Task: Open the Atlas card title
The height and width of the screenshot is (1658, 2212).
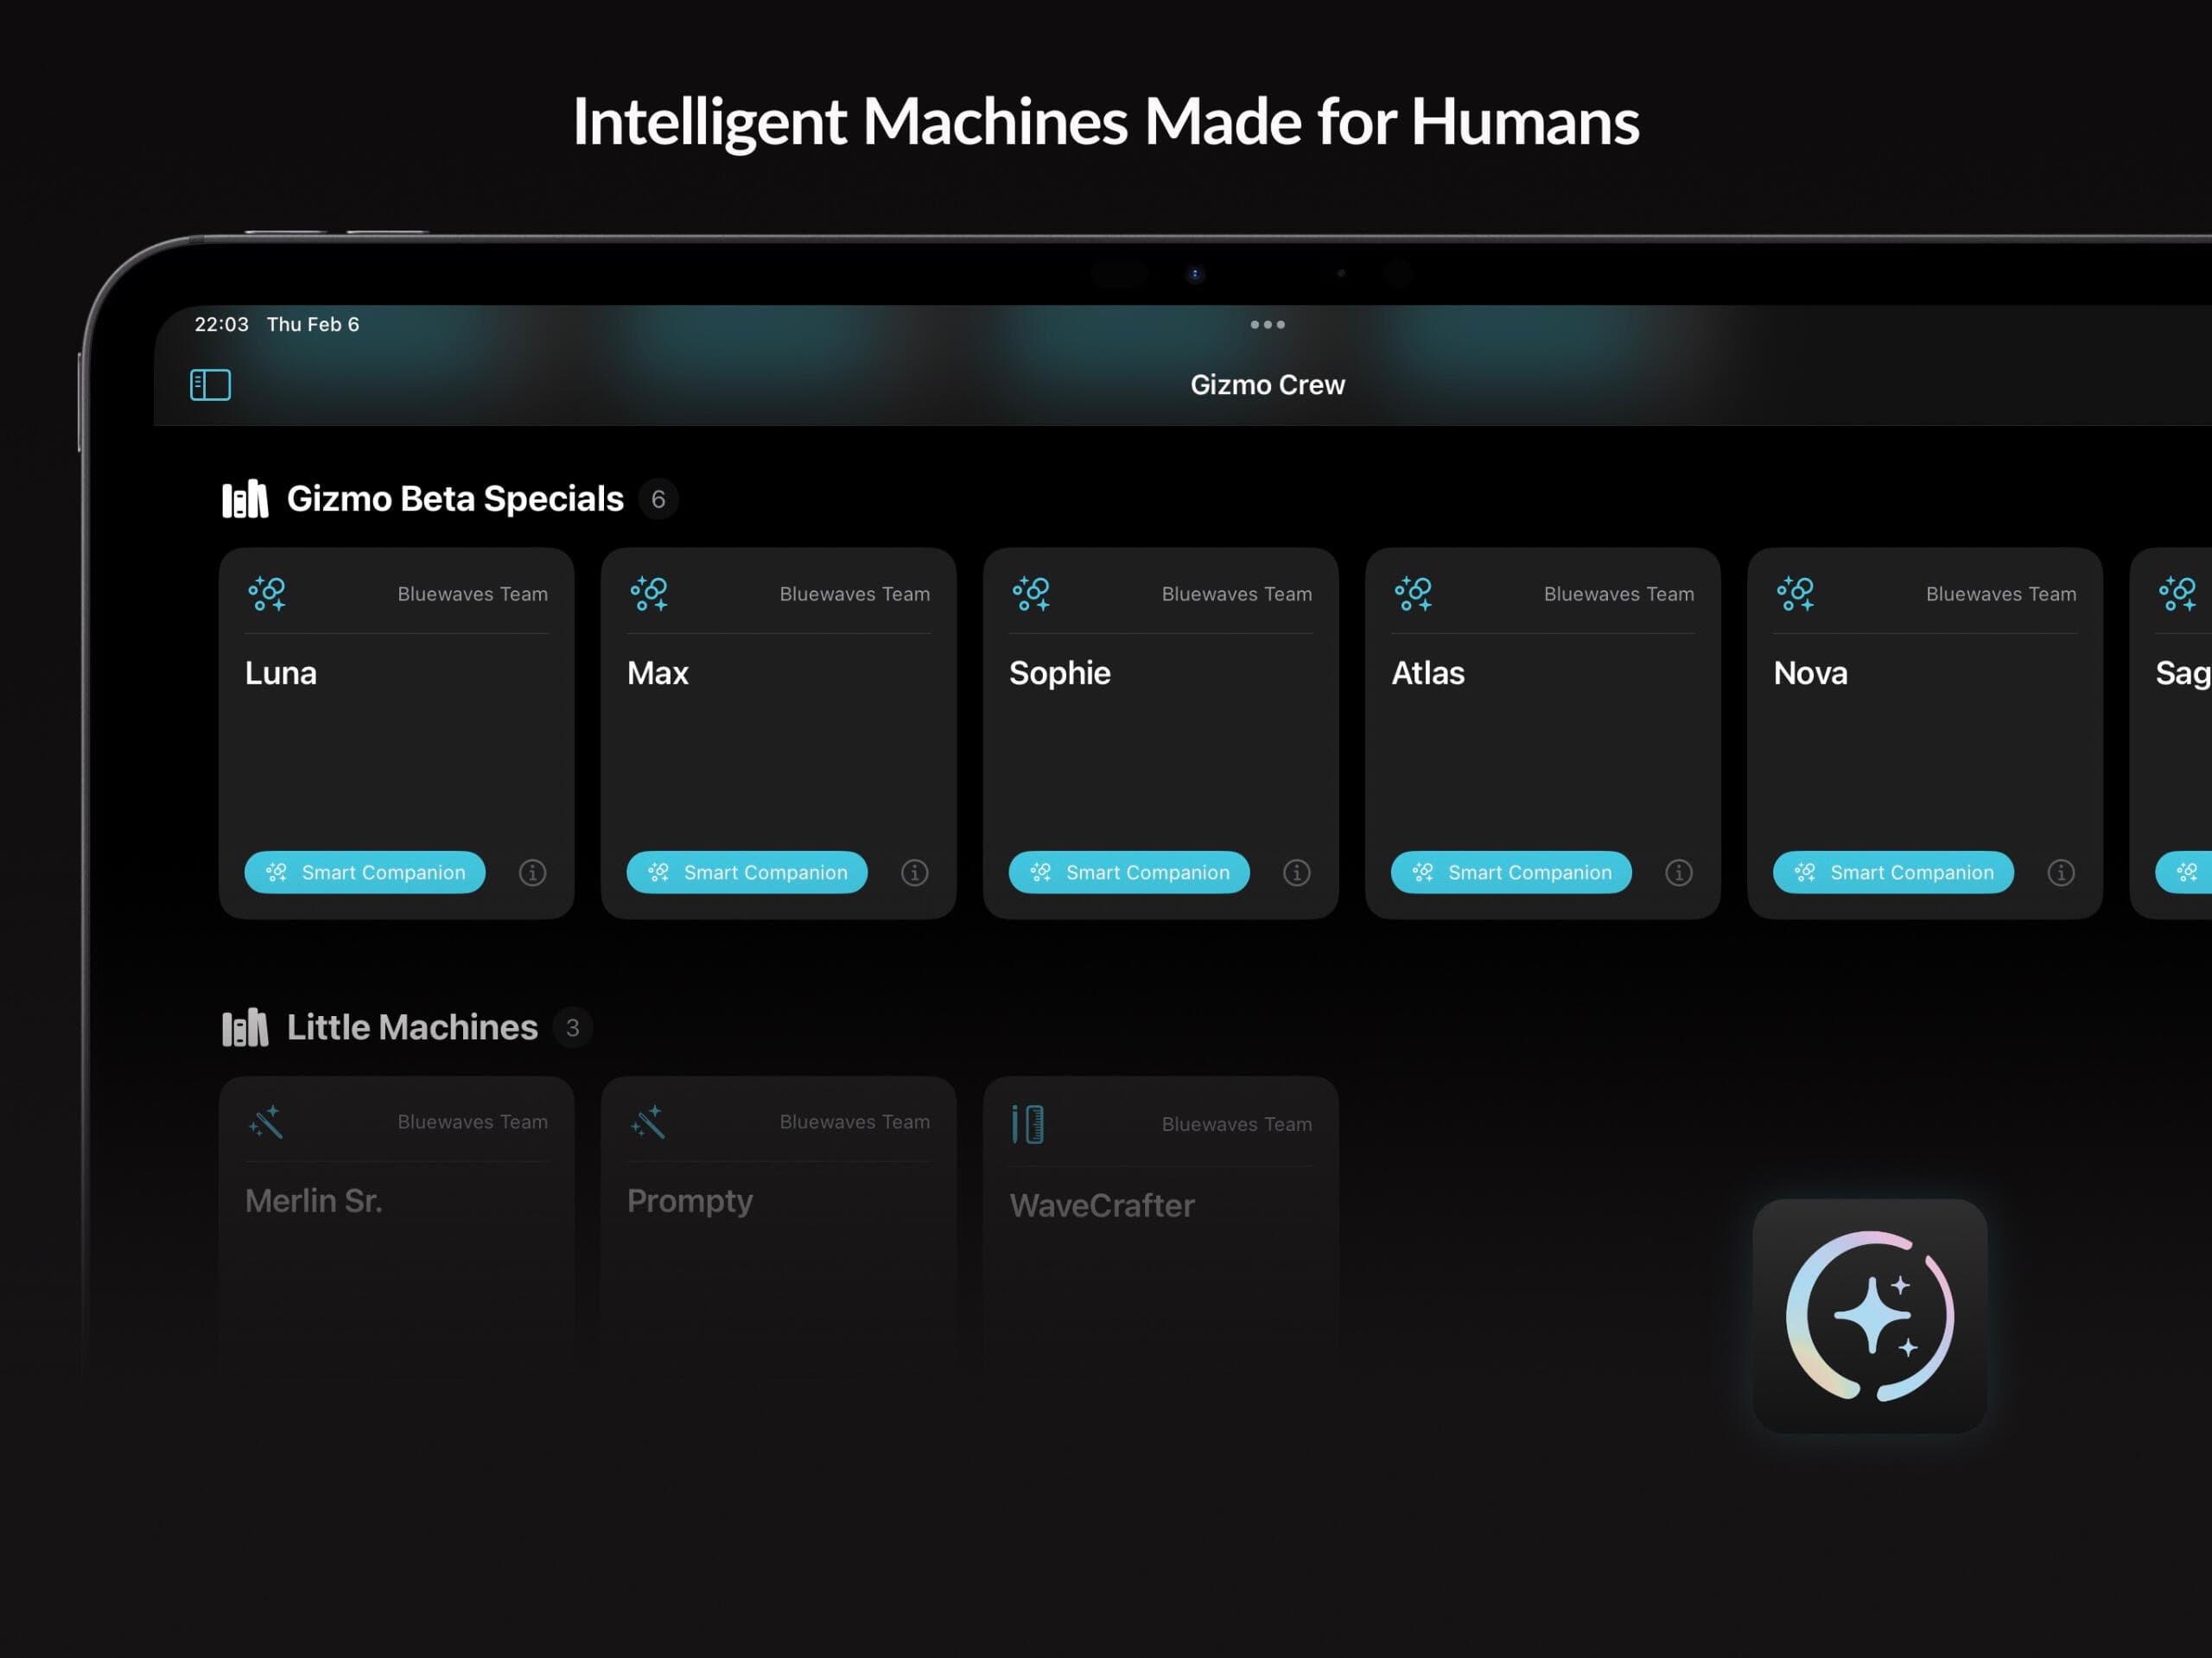Action: [x=1428, y=673]
